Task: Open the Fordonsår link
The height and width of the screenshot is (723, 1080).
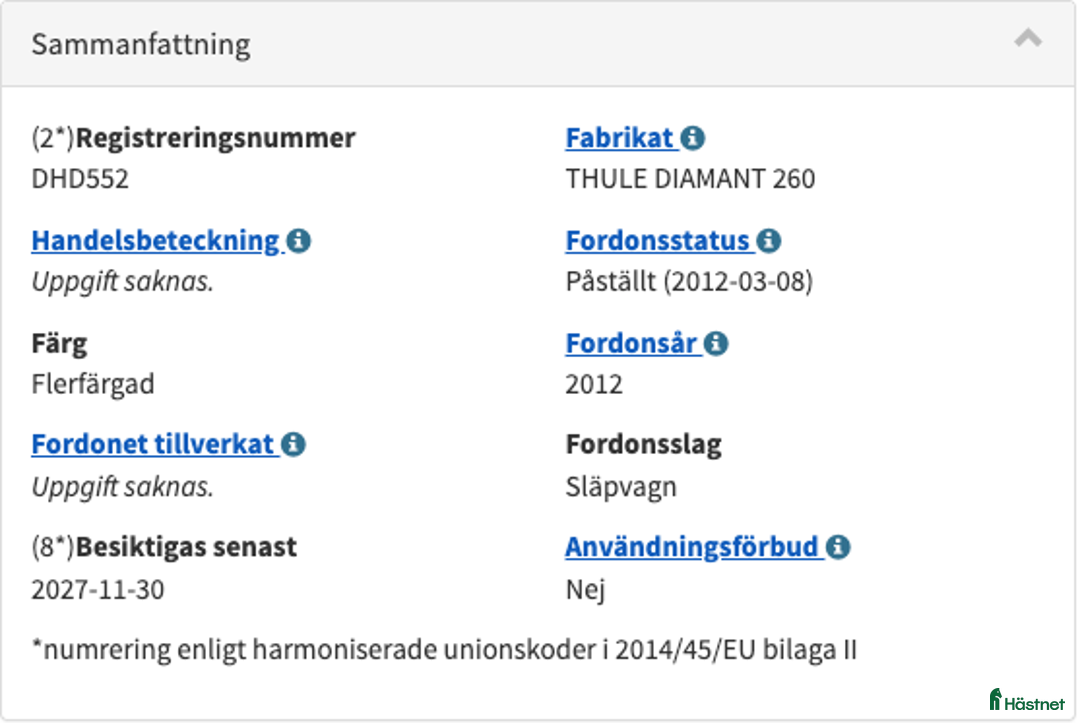Action: tap(631, 344)
